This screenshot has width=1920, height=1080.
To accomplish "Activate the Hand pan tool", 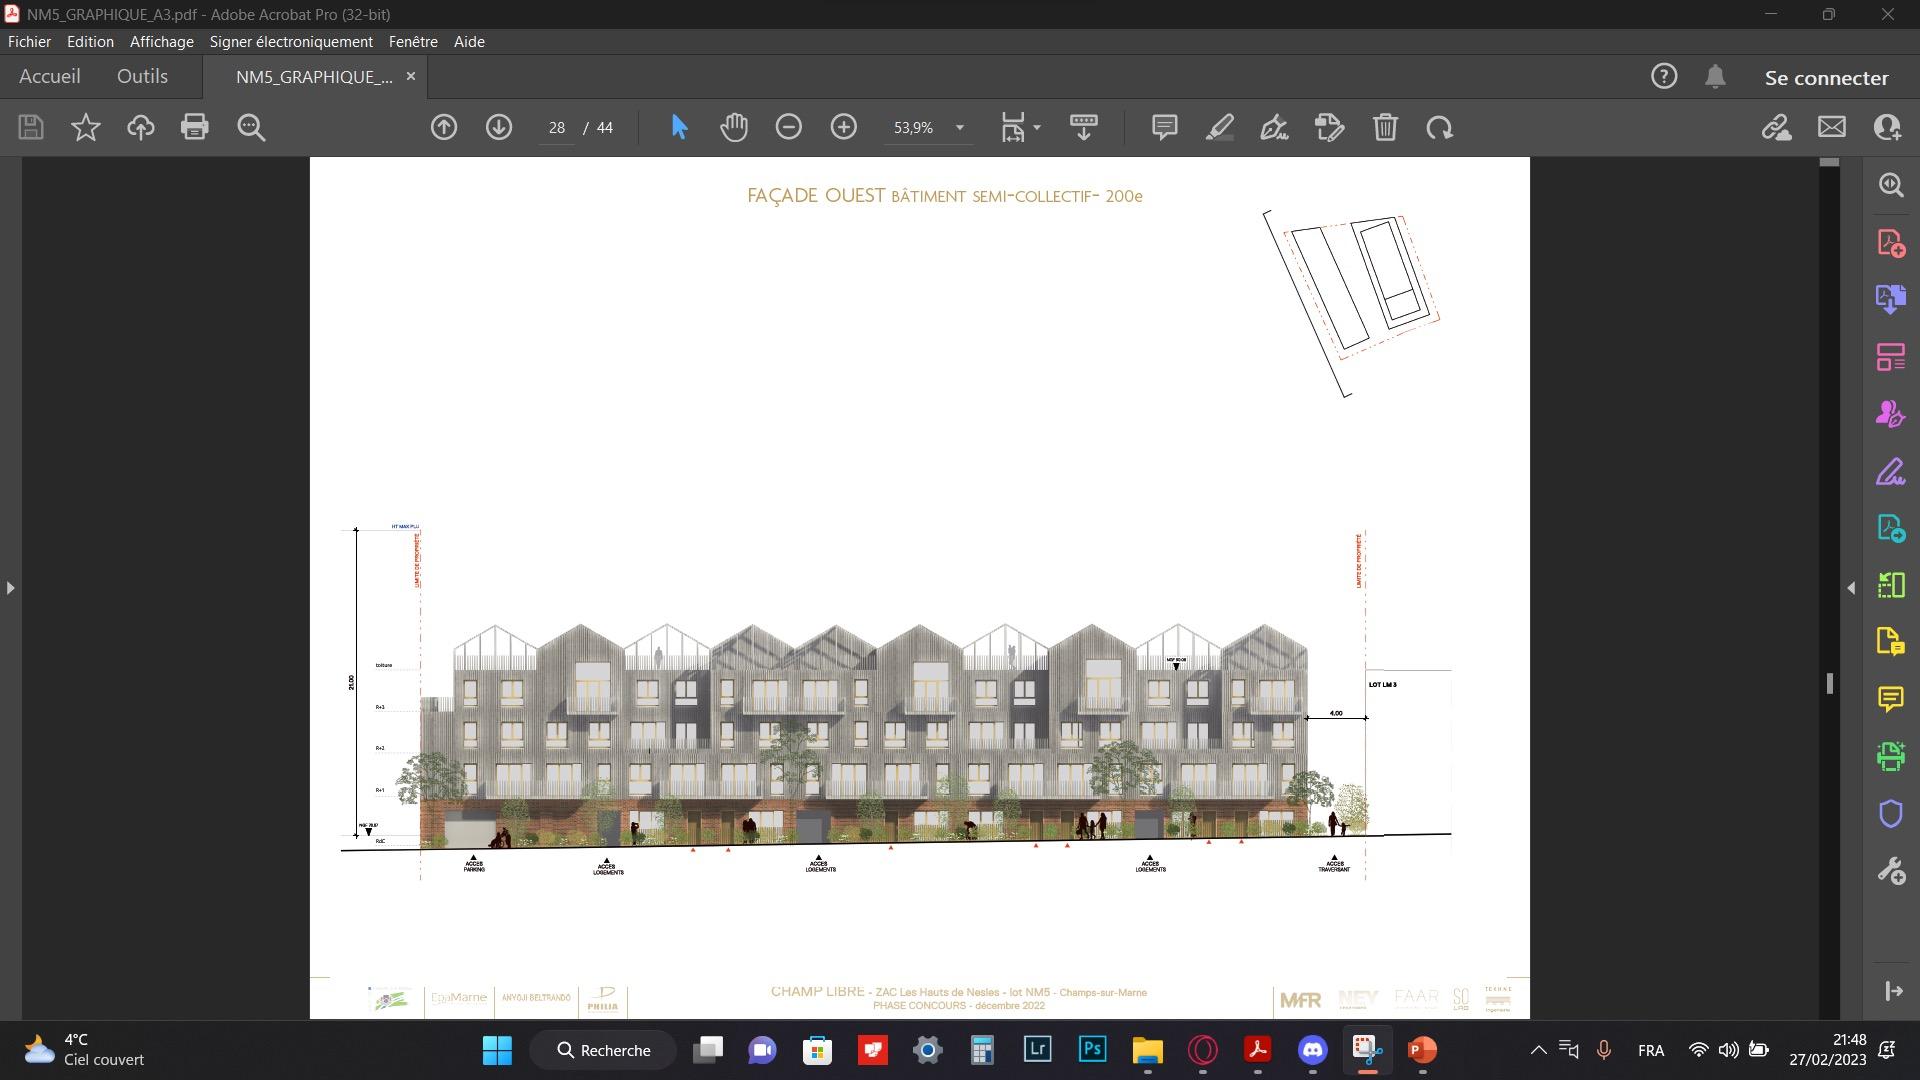I will [734, 127].
